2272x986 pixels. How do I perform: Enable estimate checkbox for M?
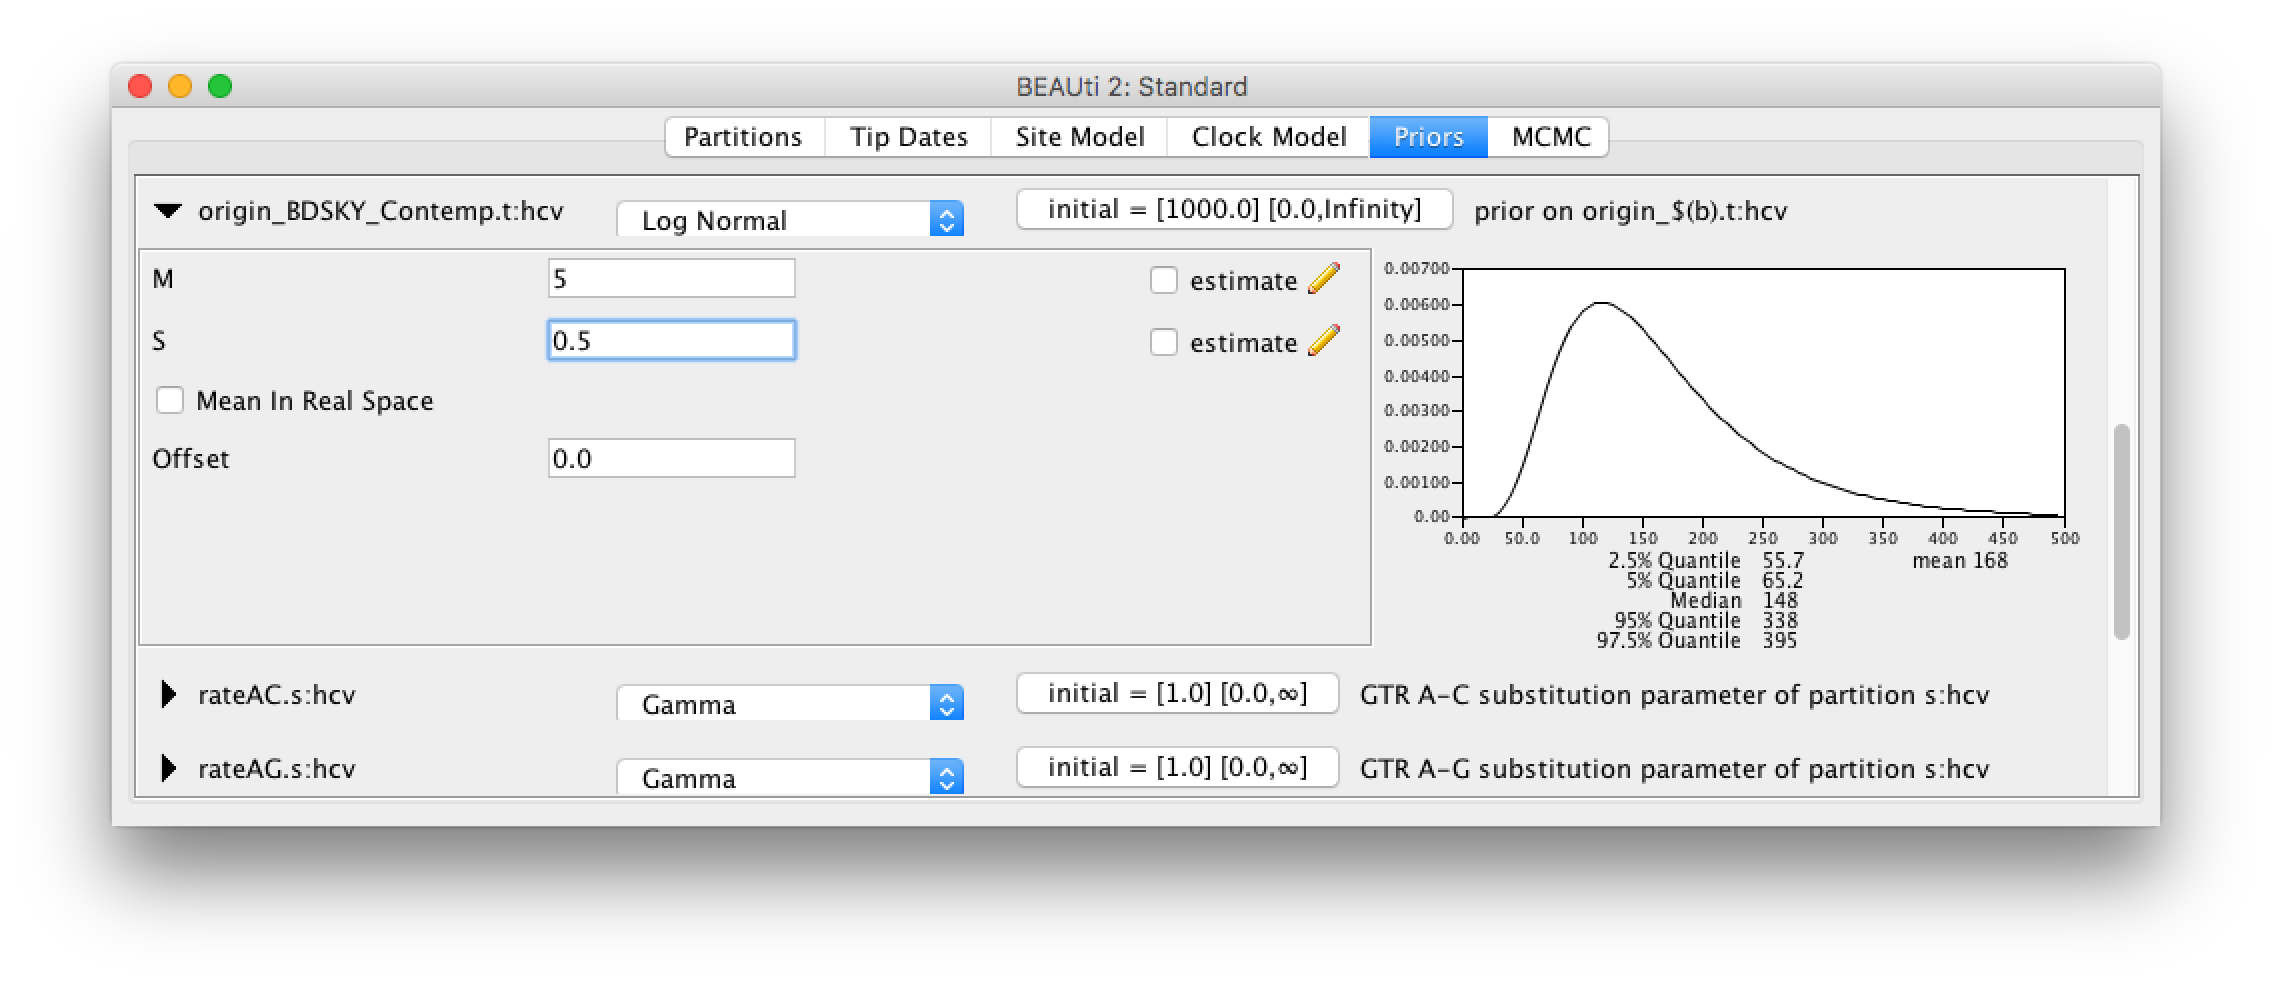1164,280
